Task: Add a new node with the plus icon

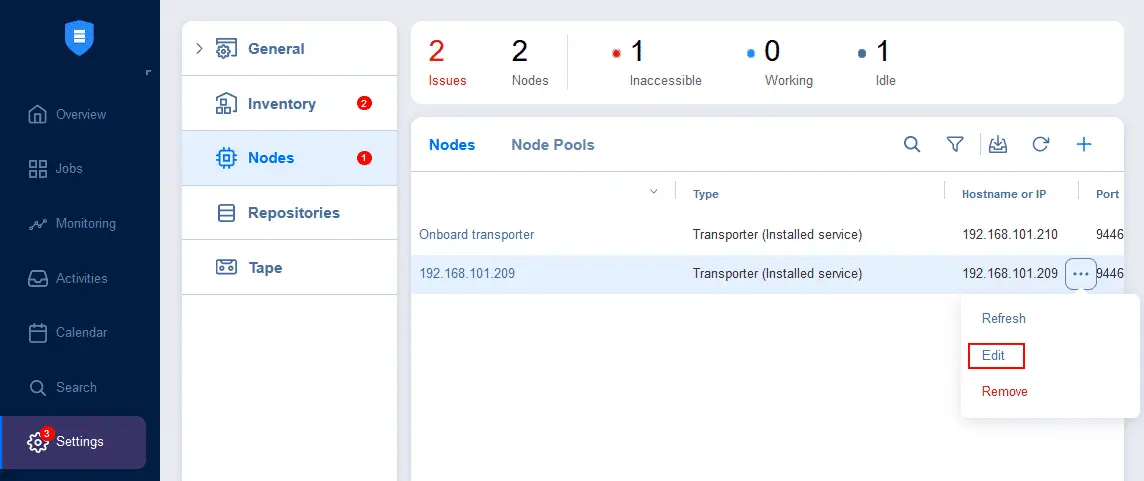Action: pos(1083,145)
